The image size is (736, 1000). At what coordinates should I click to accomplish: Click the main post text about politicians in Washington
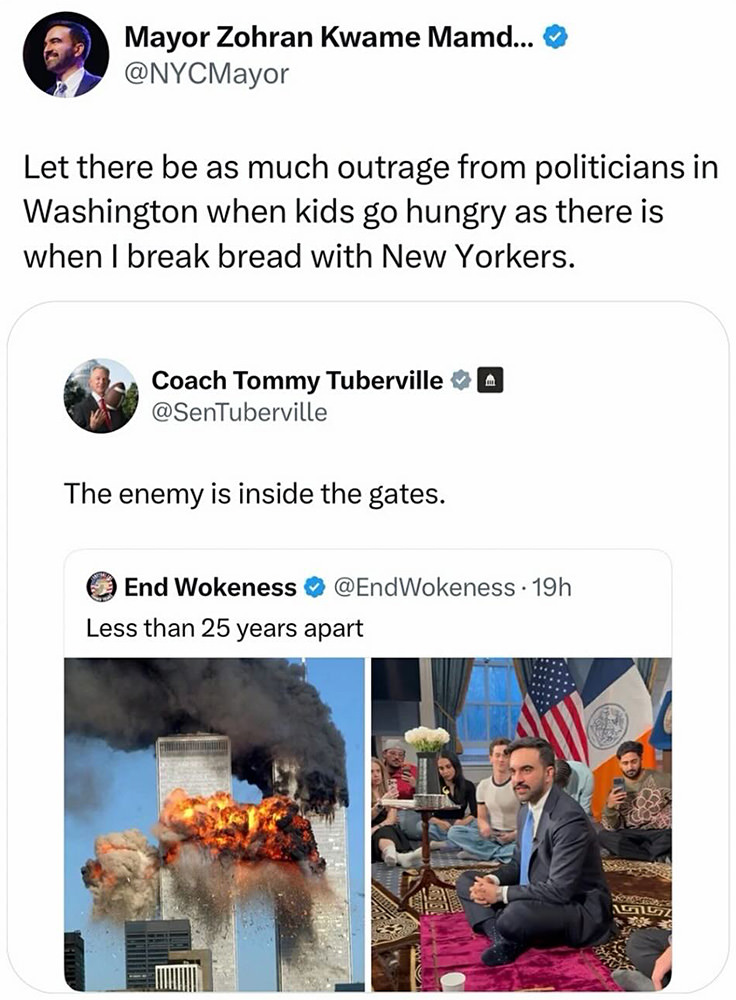click(x=370, y=213)
